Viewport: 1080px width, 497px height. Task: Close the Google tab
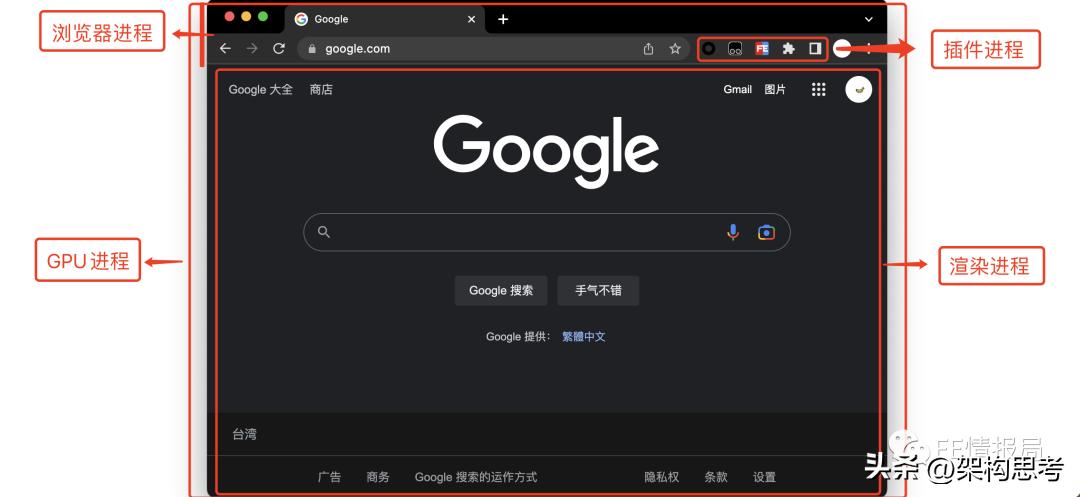[472, 19]
